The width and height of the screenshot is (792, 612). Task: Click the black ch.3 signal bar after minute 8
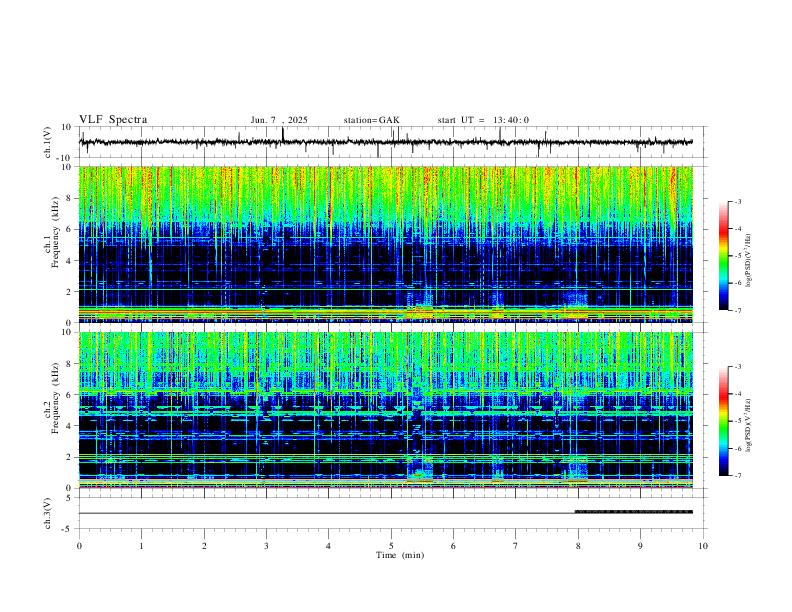coord(634,512)
